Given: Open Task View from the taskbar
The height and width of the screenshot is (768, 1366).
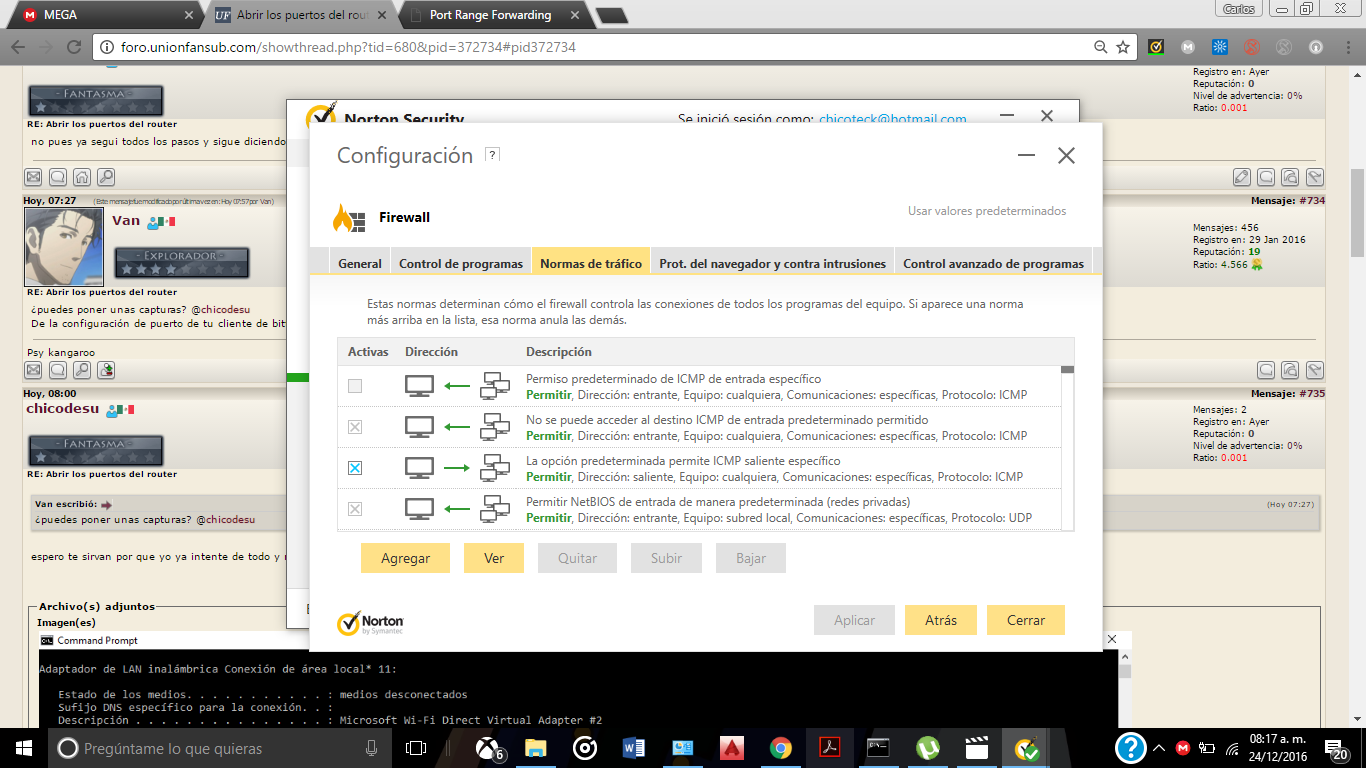Looking at the screenshot, I should coord(416,748).
